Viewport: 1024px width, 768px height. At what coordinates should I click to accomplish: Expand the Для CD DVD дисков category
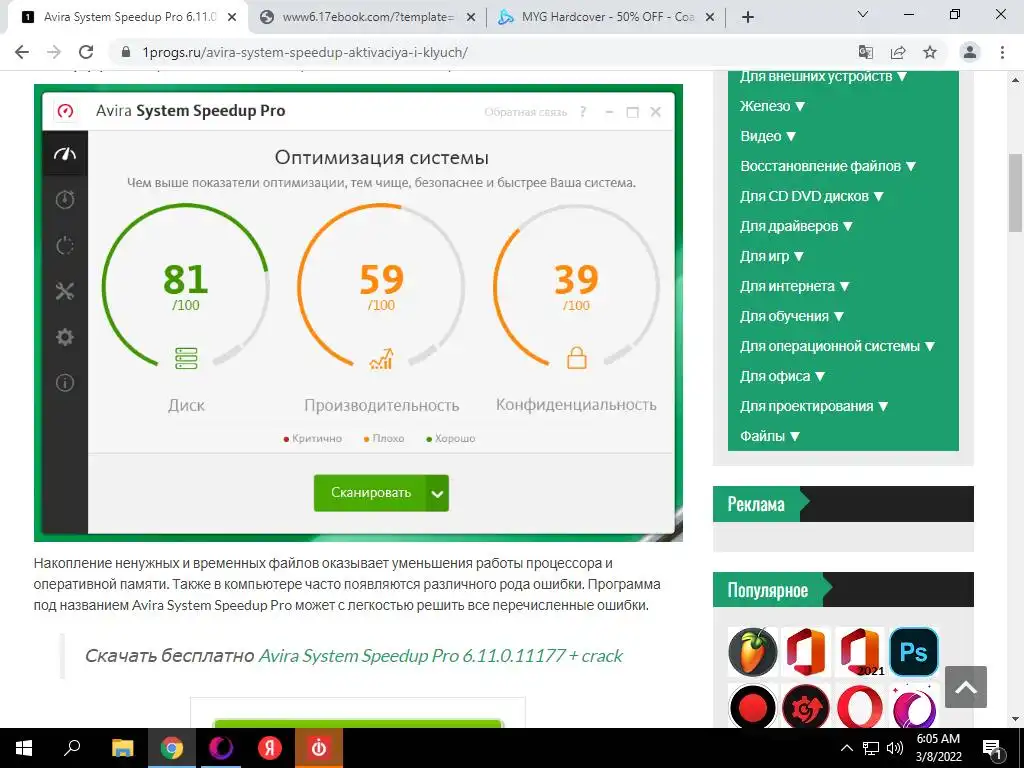(x=812, y=197)
